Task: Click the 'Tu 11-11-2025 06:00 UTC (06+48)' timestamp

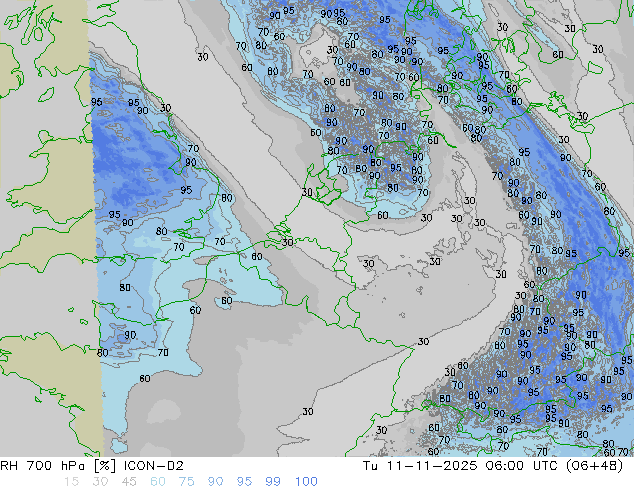Action: 493,466
